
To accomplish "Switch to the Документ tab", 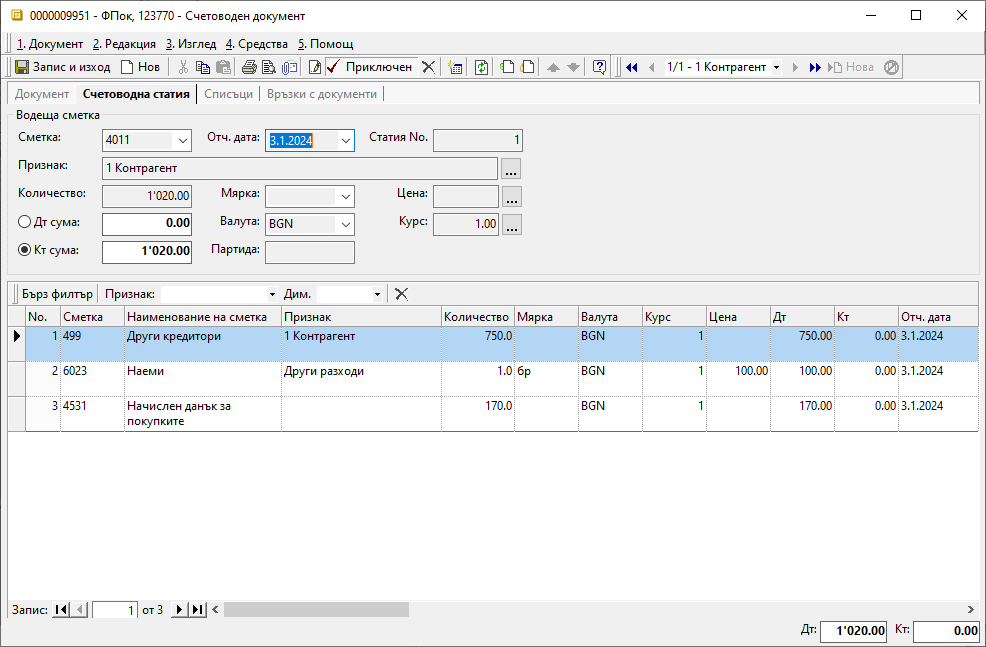I will point(42,94).
